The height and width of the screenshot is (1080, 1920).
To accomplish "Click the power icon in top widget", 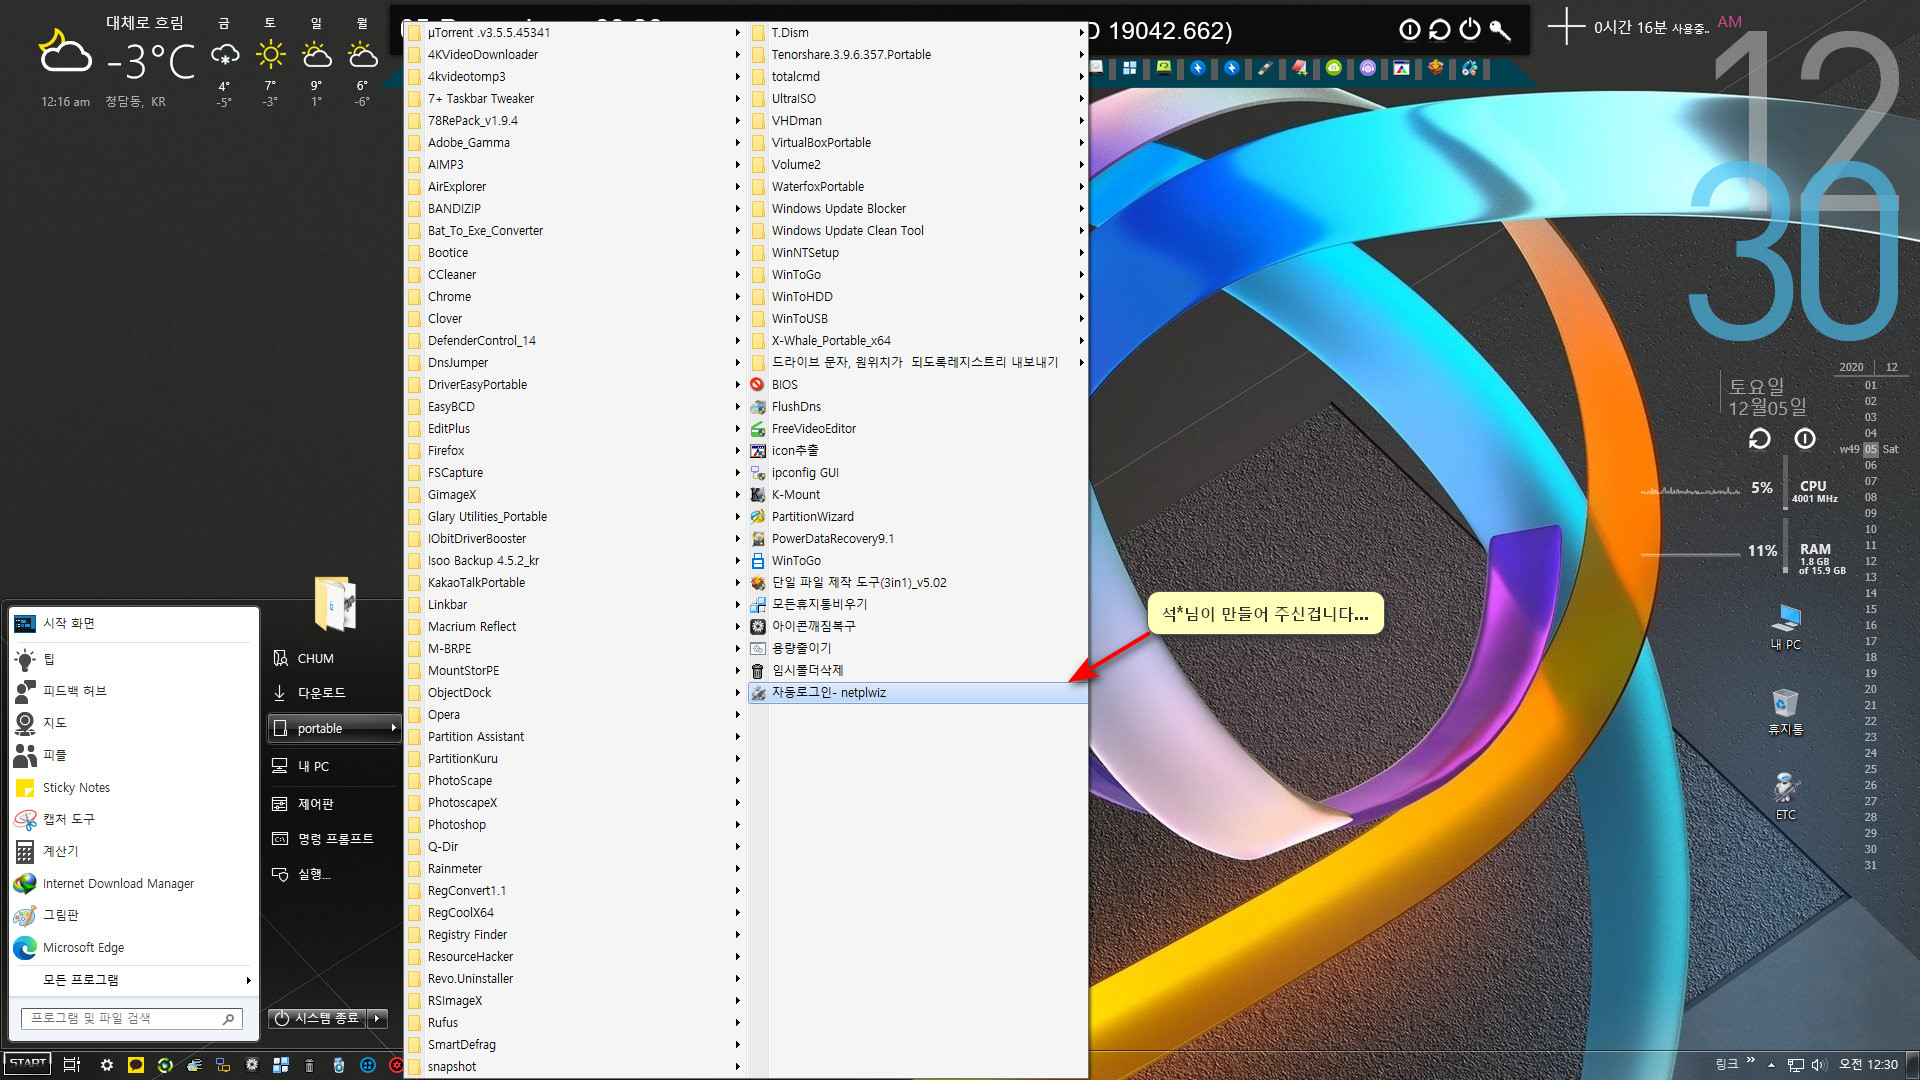I will tap(1470, 30).
